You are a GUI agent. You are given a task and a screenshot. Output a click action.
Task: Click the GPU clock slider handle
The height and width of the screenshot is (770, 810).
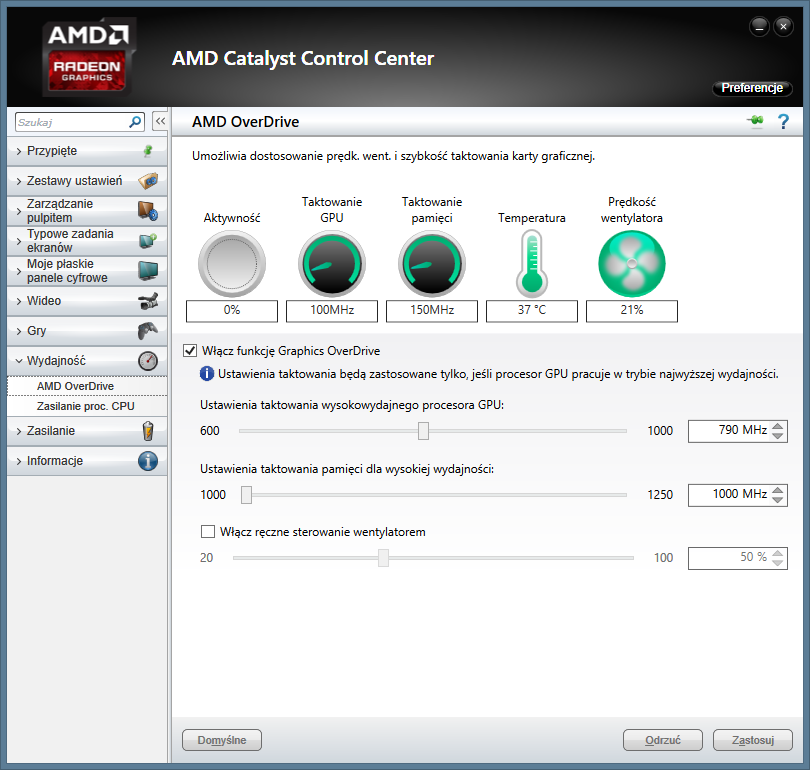pos(423,431)
